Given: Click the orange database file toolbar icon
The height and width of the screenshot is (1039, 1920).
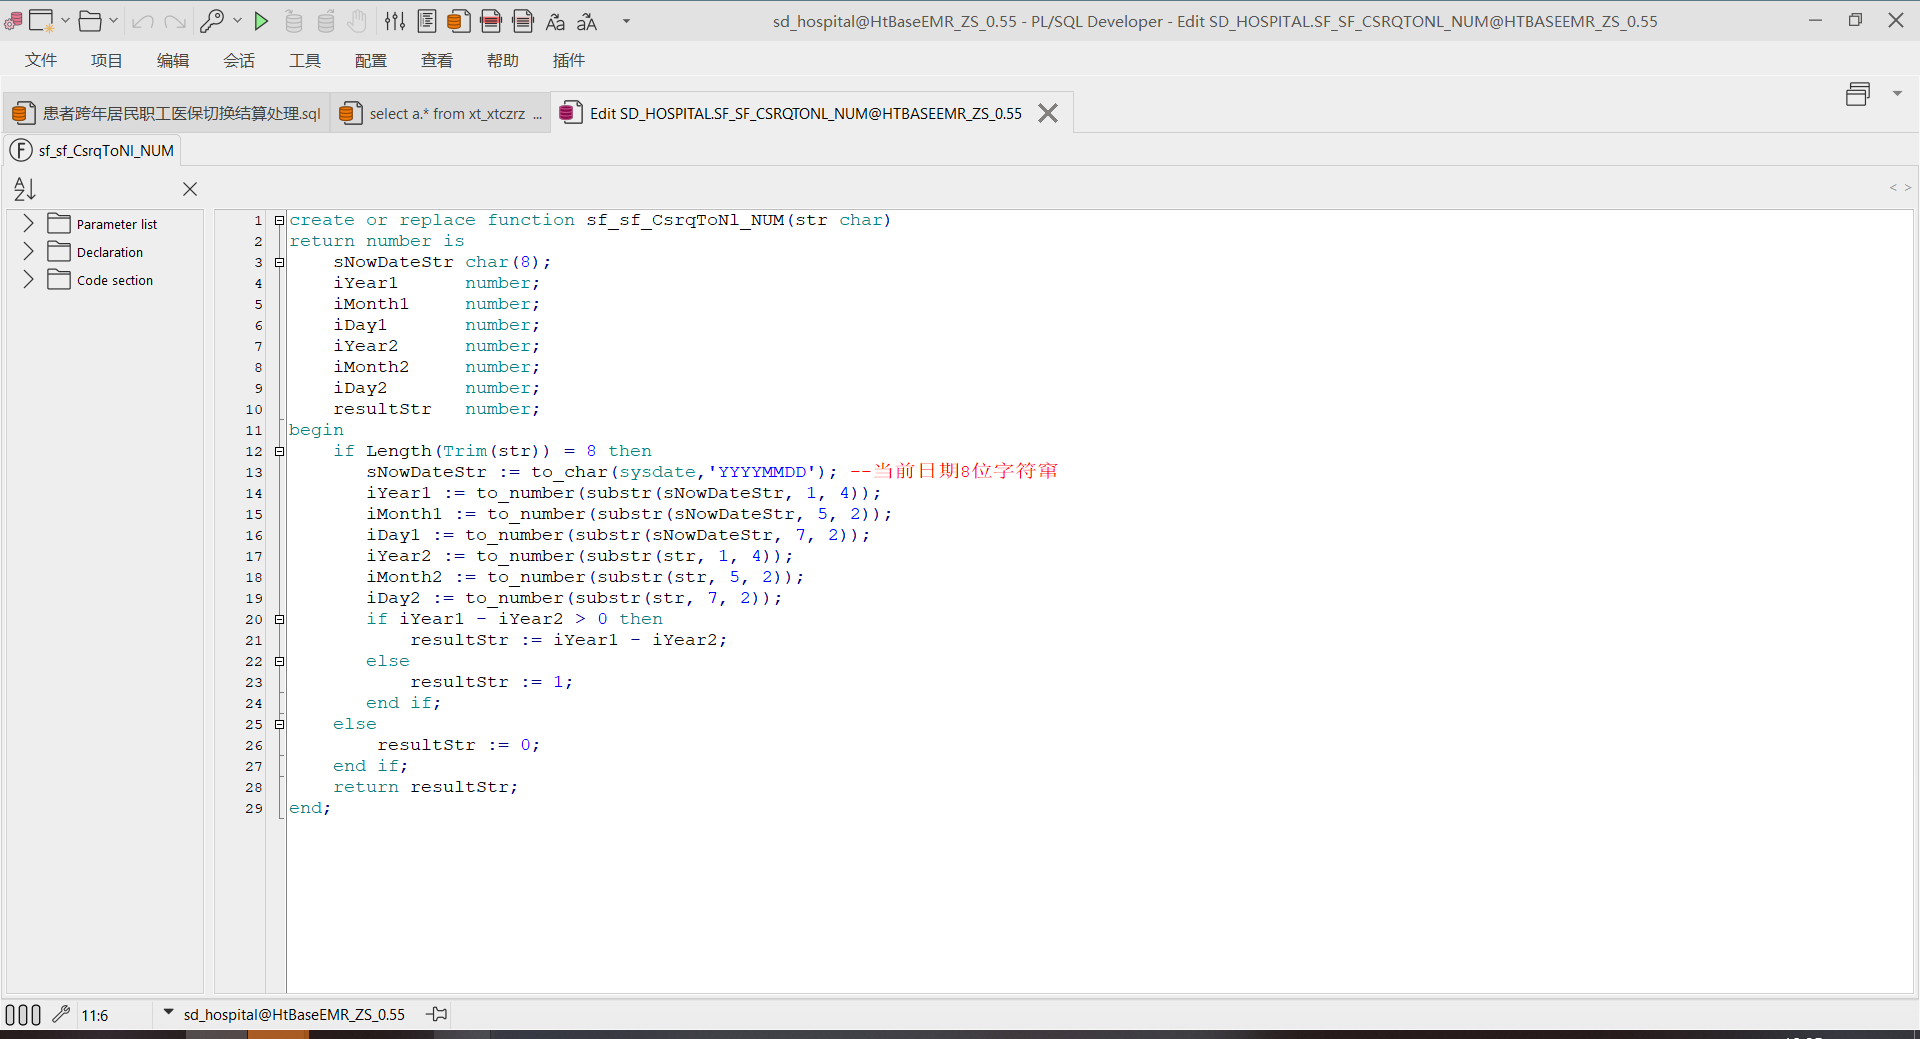Looking at the screenshot, I should click(x=459, y=21).
